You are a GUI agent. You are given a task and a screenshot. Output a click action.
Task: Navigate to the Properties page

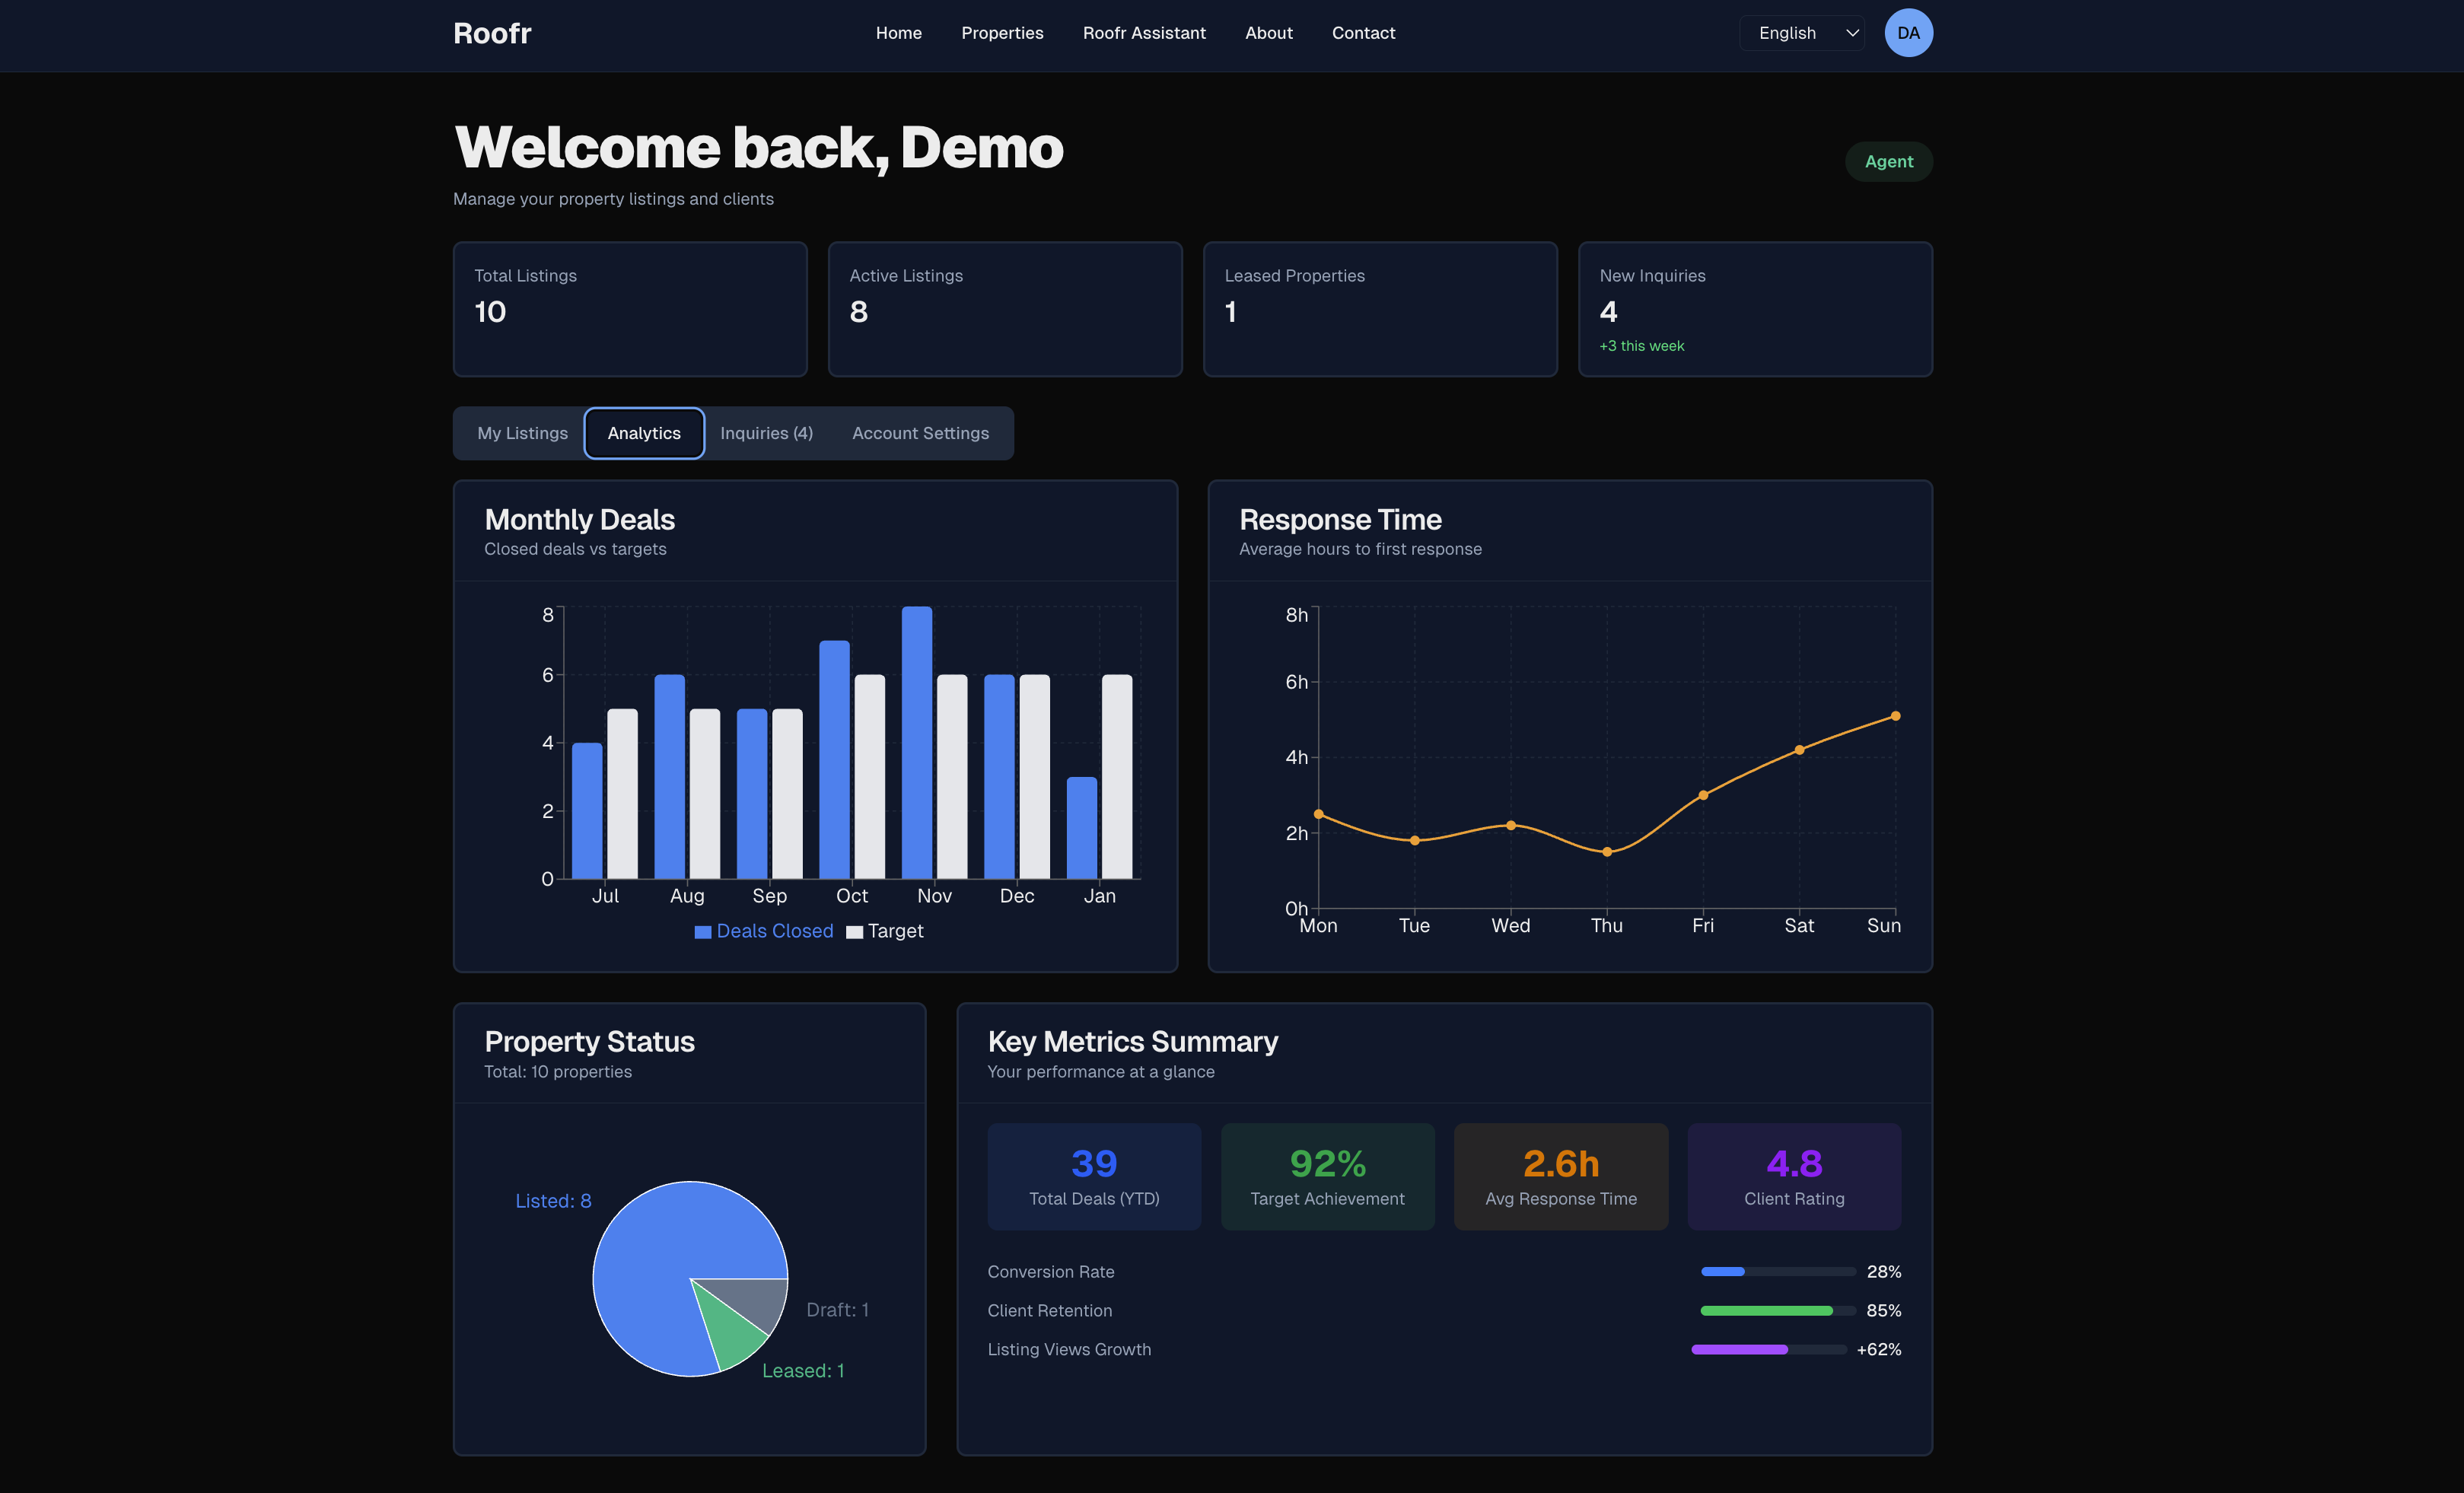1002,32
